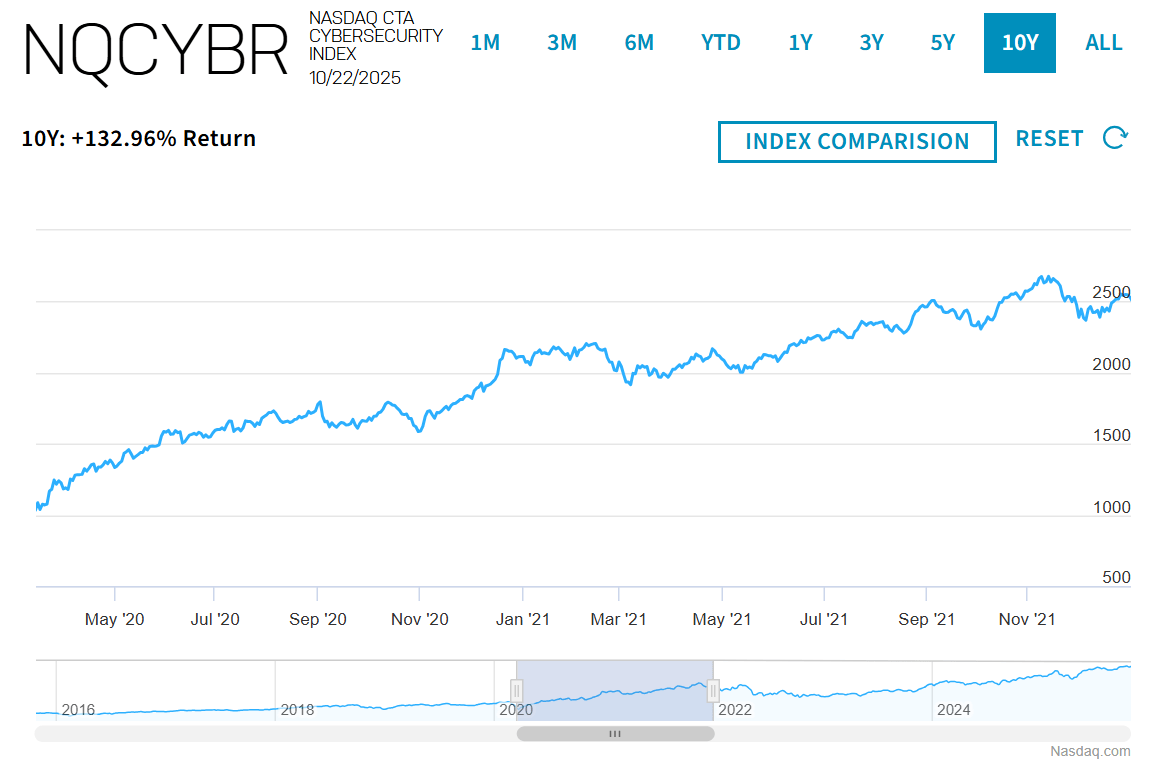The image size is (1156, 762).
Task: Click the horizontal scrollbar thumb grip
Action: pyautogui.click(x=615, y=734)
